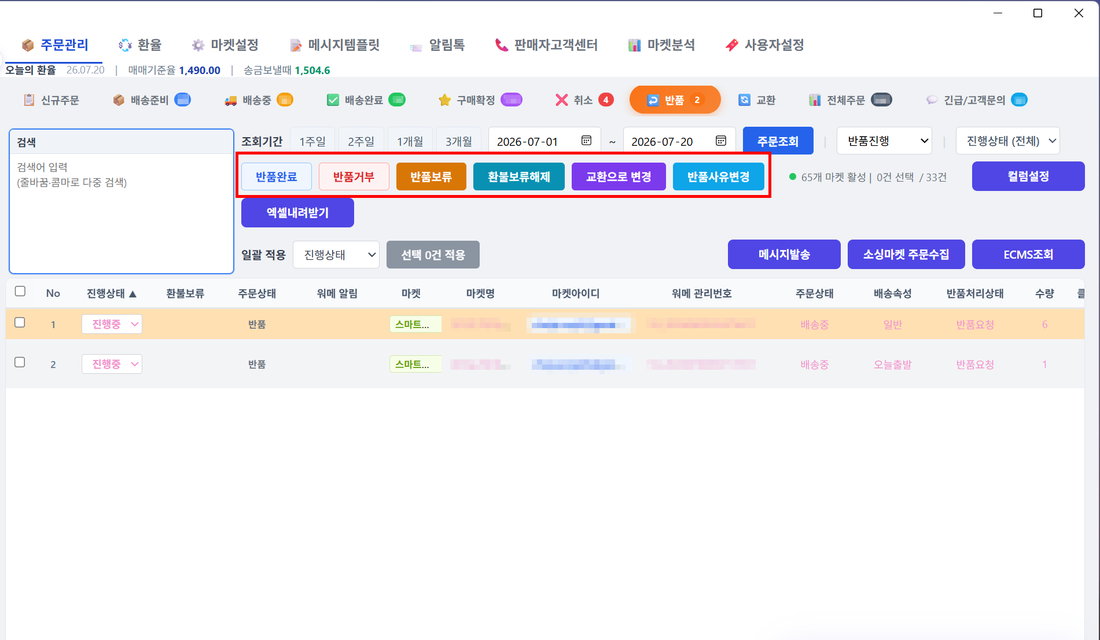Click the 반품거부 button
1100x640 pixels.
pos(354,176)
